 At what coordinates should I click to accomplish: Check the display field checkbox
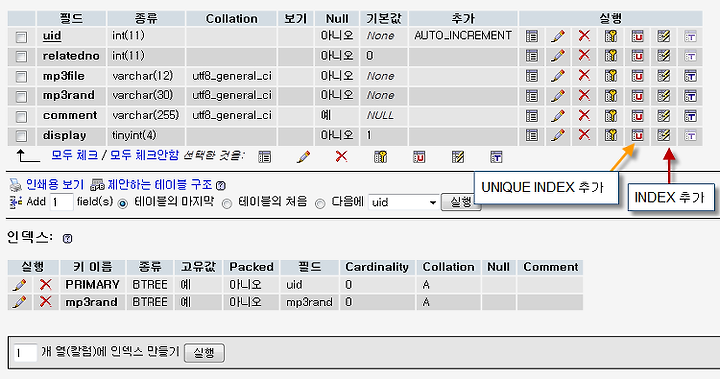click(x=21, y=136)
